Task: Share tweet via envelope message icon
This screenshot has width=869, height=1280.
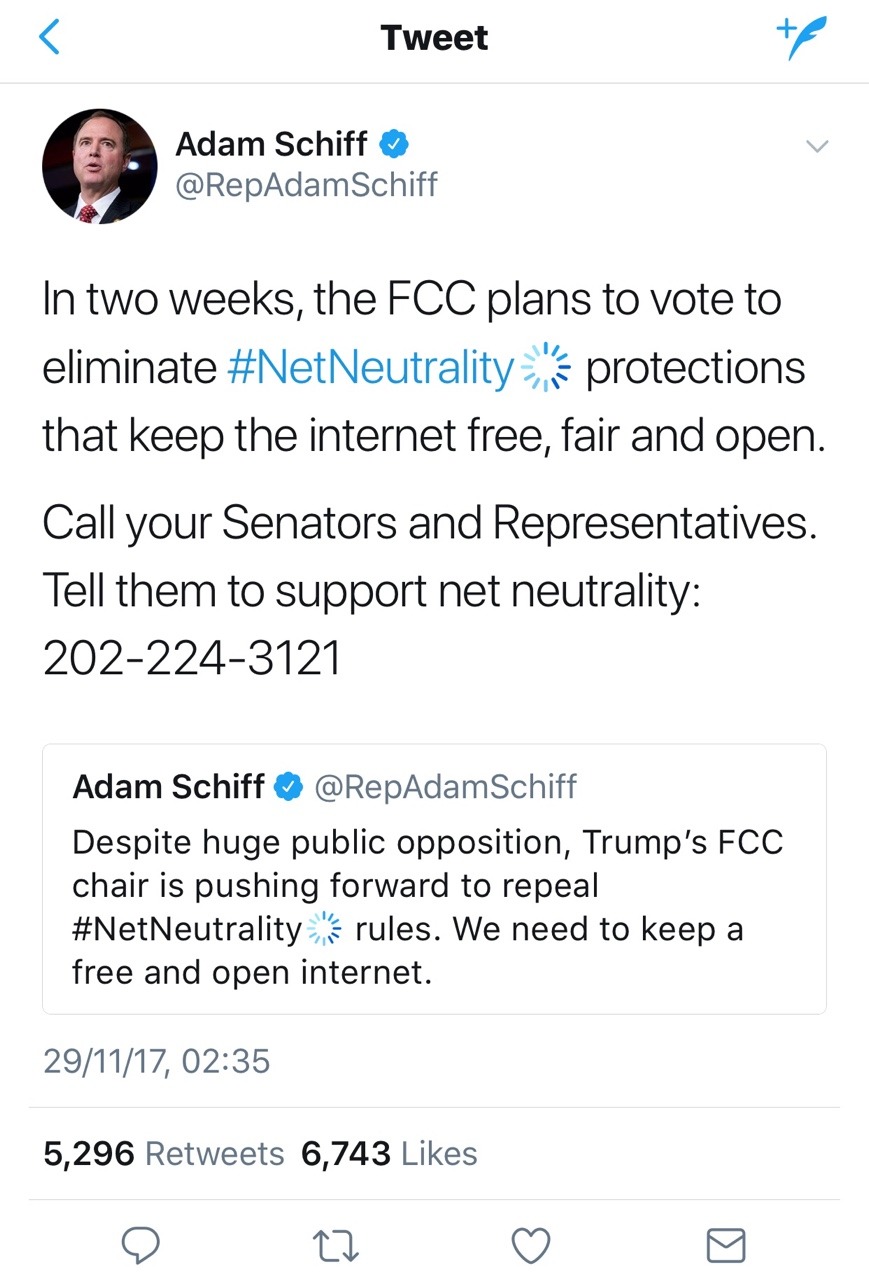Action: point(726,1245)
